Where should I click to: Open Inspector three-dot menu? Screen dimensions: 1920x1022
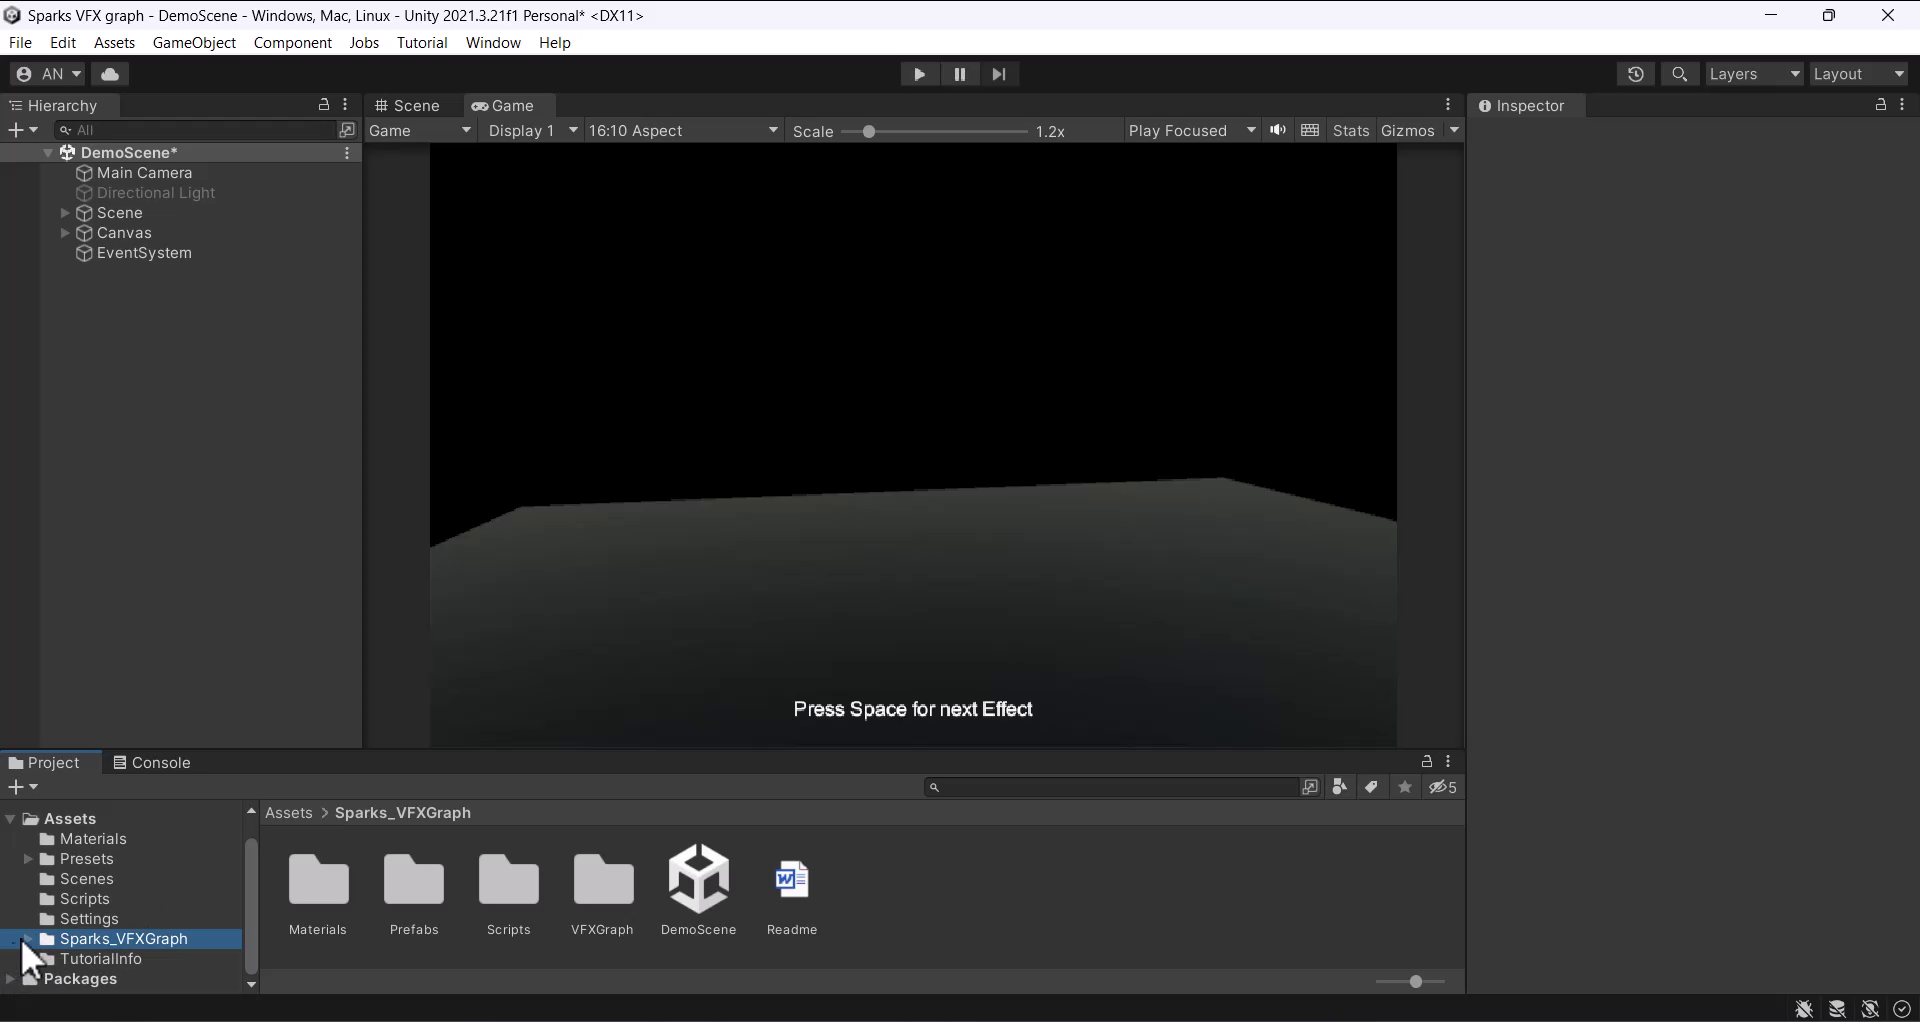[1903, 105]
